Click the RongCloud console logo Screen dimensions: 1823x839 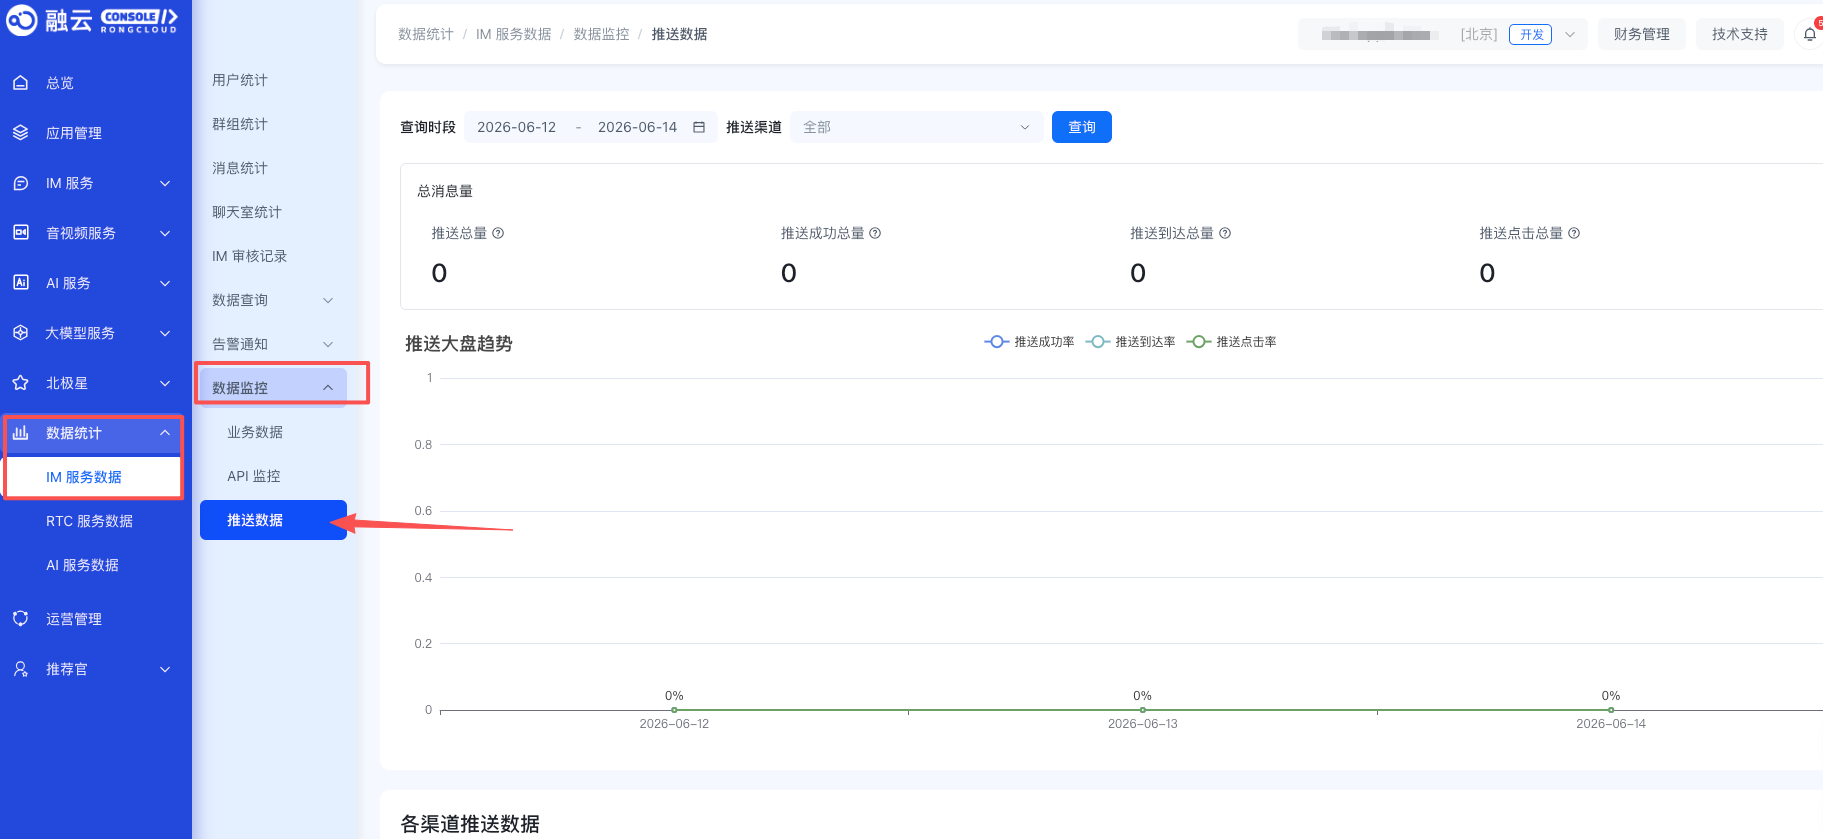pos(92,20)
